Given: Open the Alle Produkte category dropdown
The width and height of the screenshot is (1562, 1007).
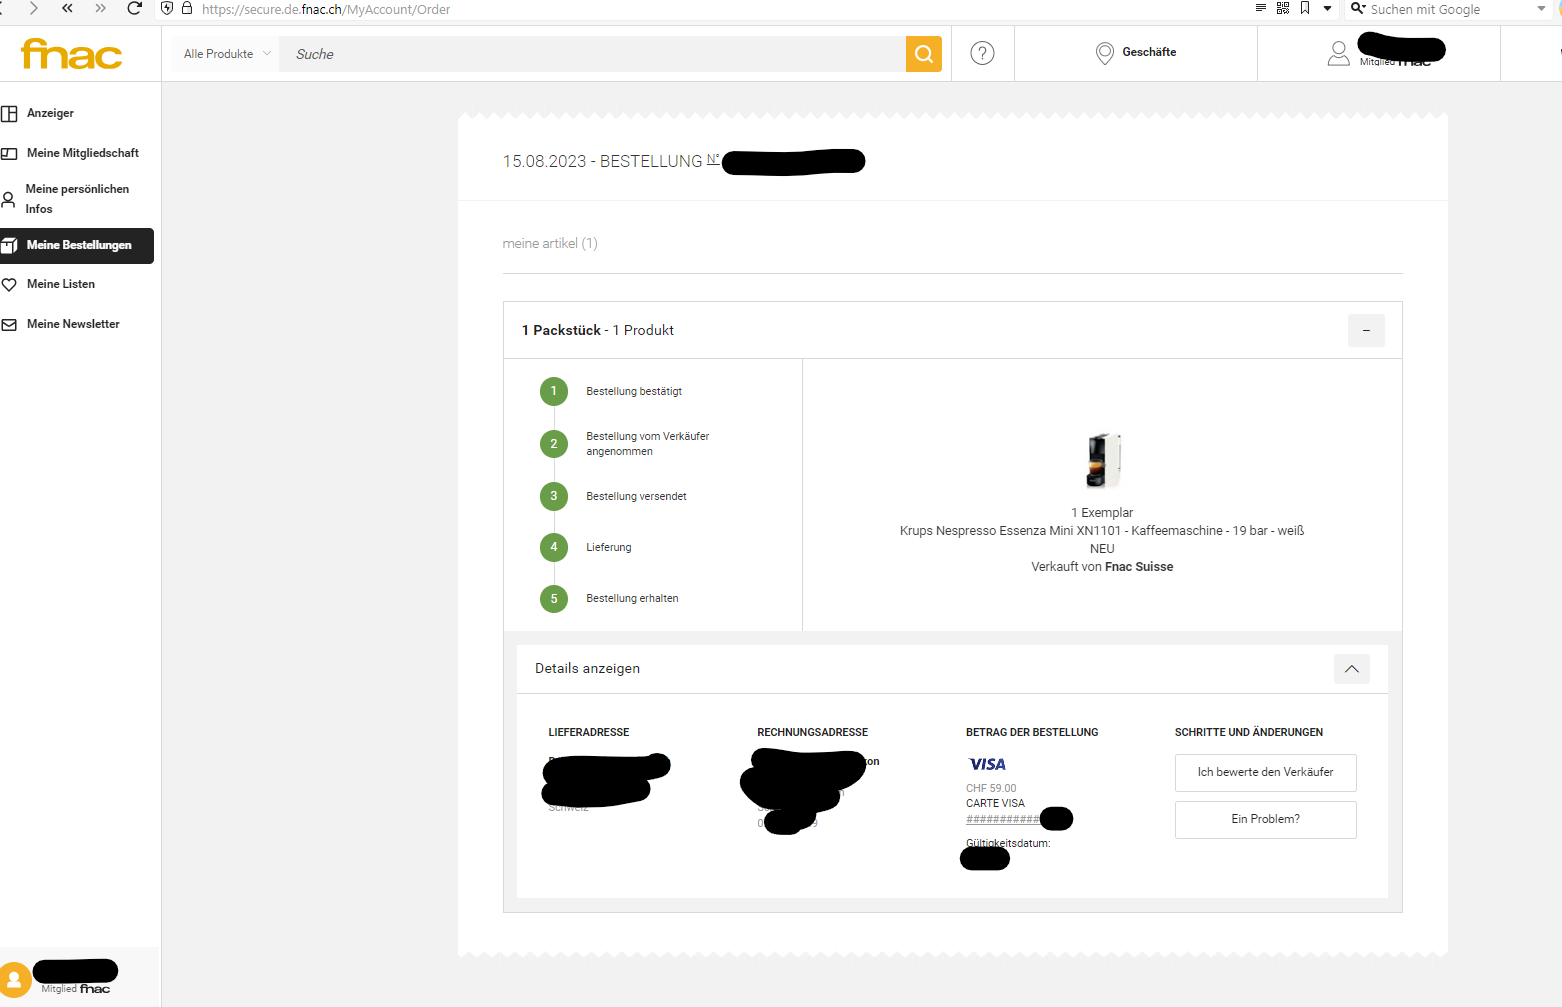Looking at the screenshot, I should pos(227,54).
